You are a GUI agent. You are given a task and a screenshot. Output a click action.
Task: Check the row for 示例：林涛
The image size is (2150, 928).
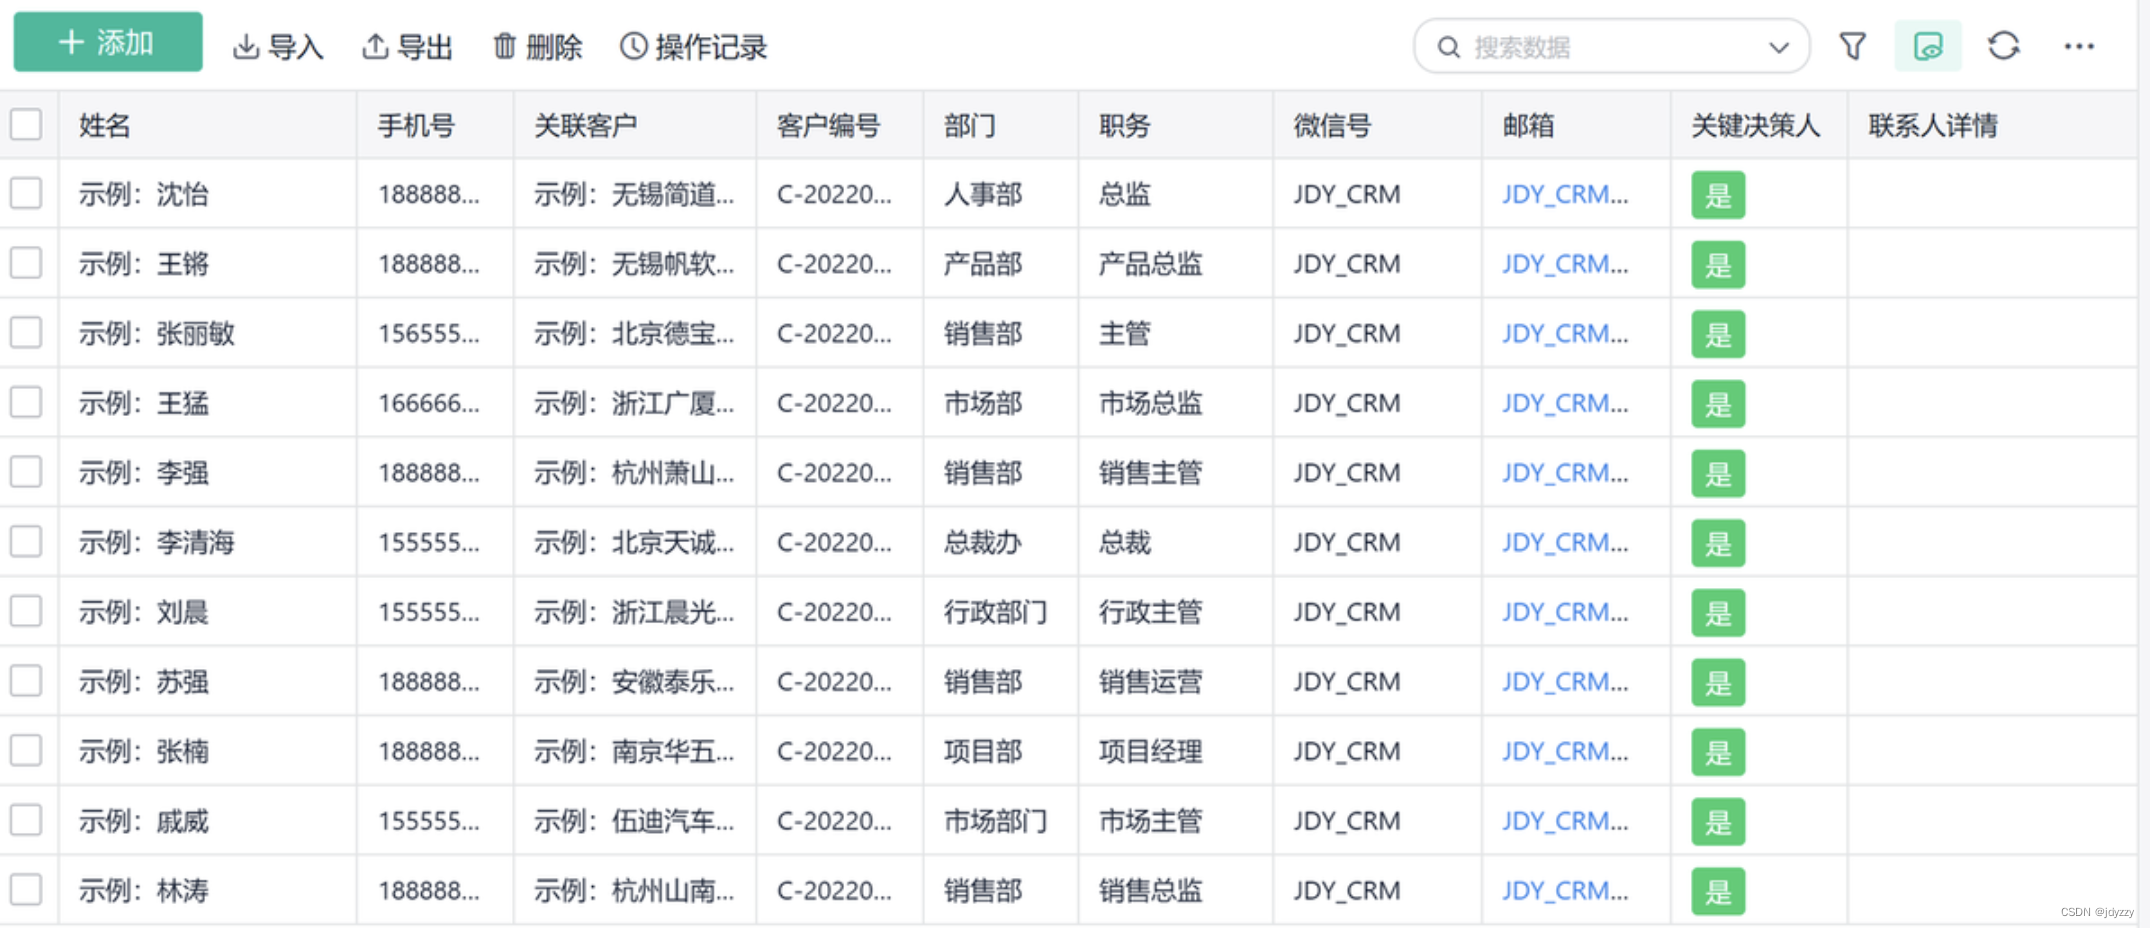(26, 889)
